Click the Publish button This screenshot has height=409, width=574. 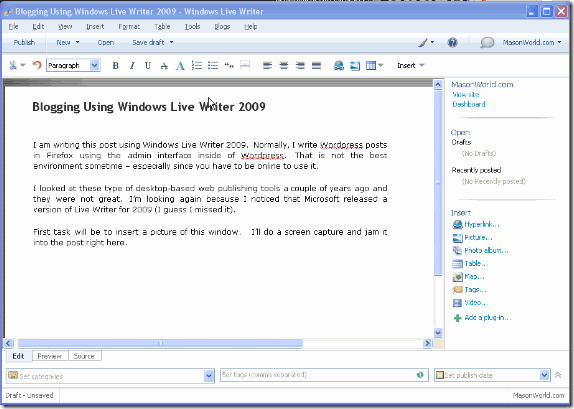click(x=24, y=42)
